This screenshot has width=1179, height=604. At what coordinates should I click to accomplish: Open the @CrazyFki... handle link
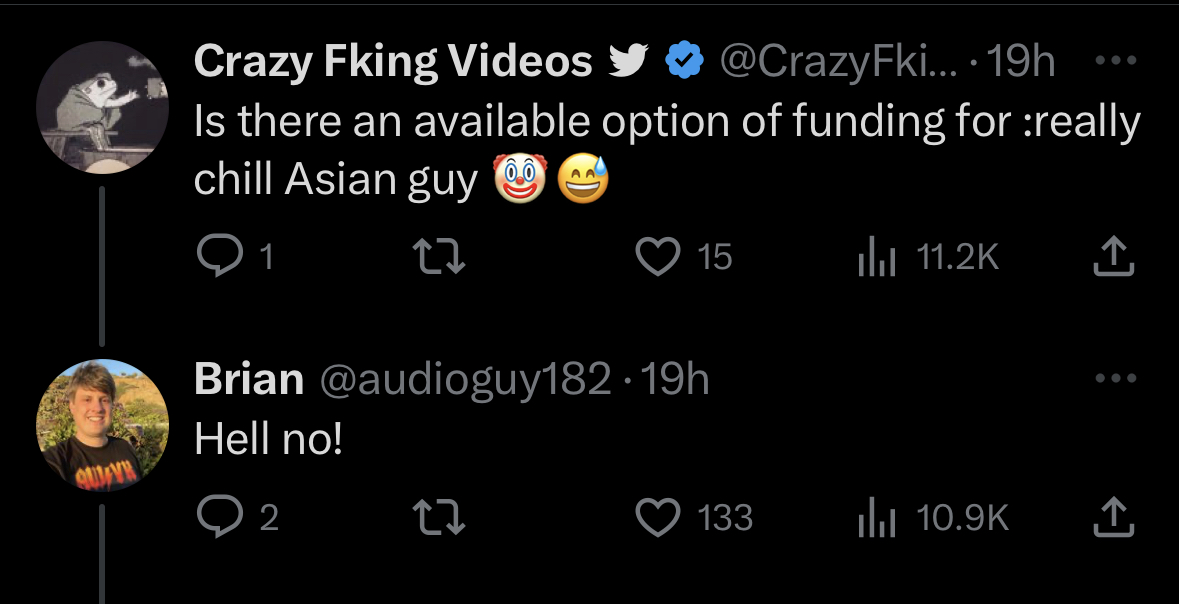coord(839,62)
